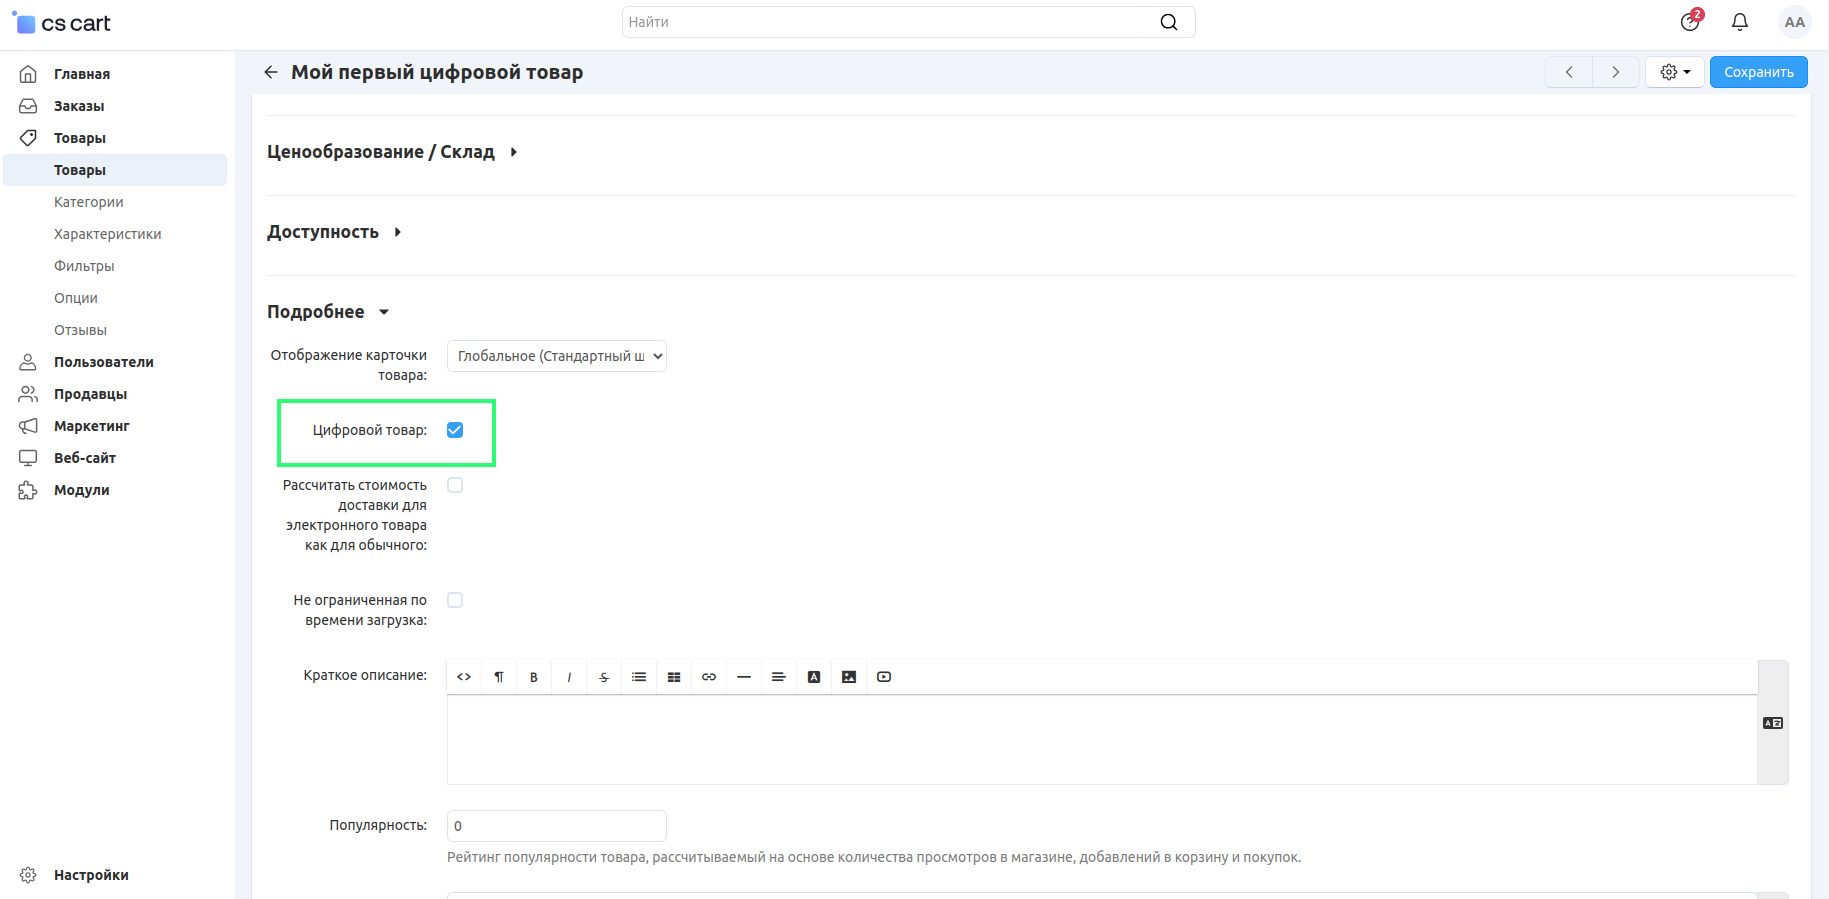Tick the time-unlimited download checkbox
The height and width of the screenshot is (899, 1829).
click(x=455, y=600)
